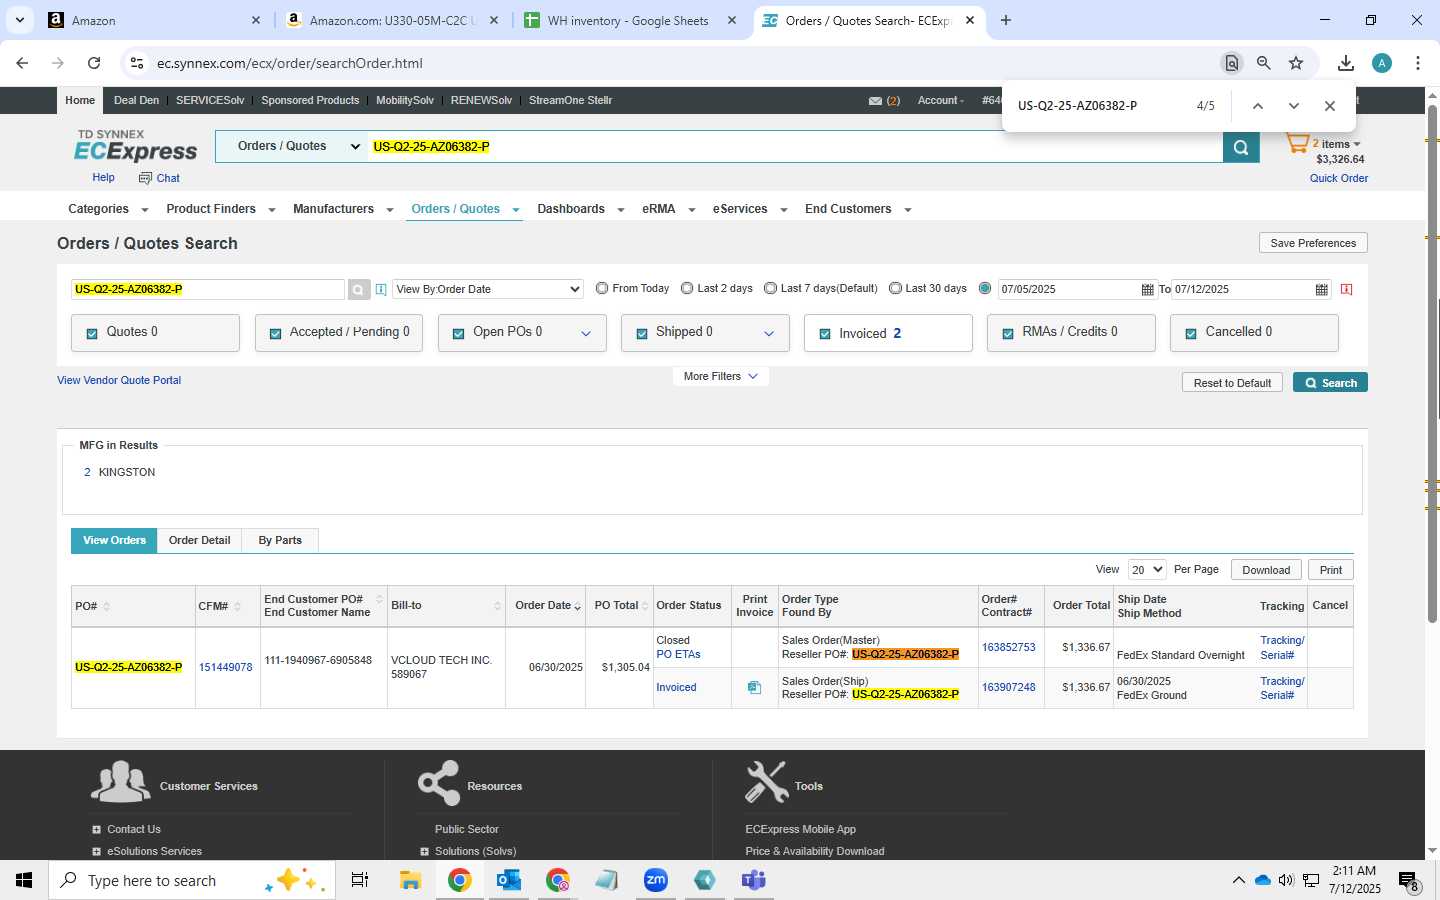Bookmark this page with star icon
This screenshot has height=900, width=1440.
tap(1296, 63)
